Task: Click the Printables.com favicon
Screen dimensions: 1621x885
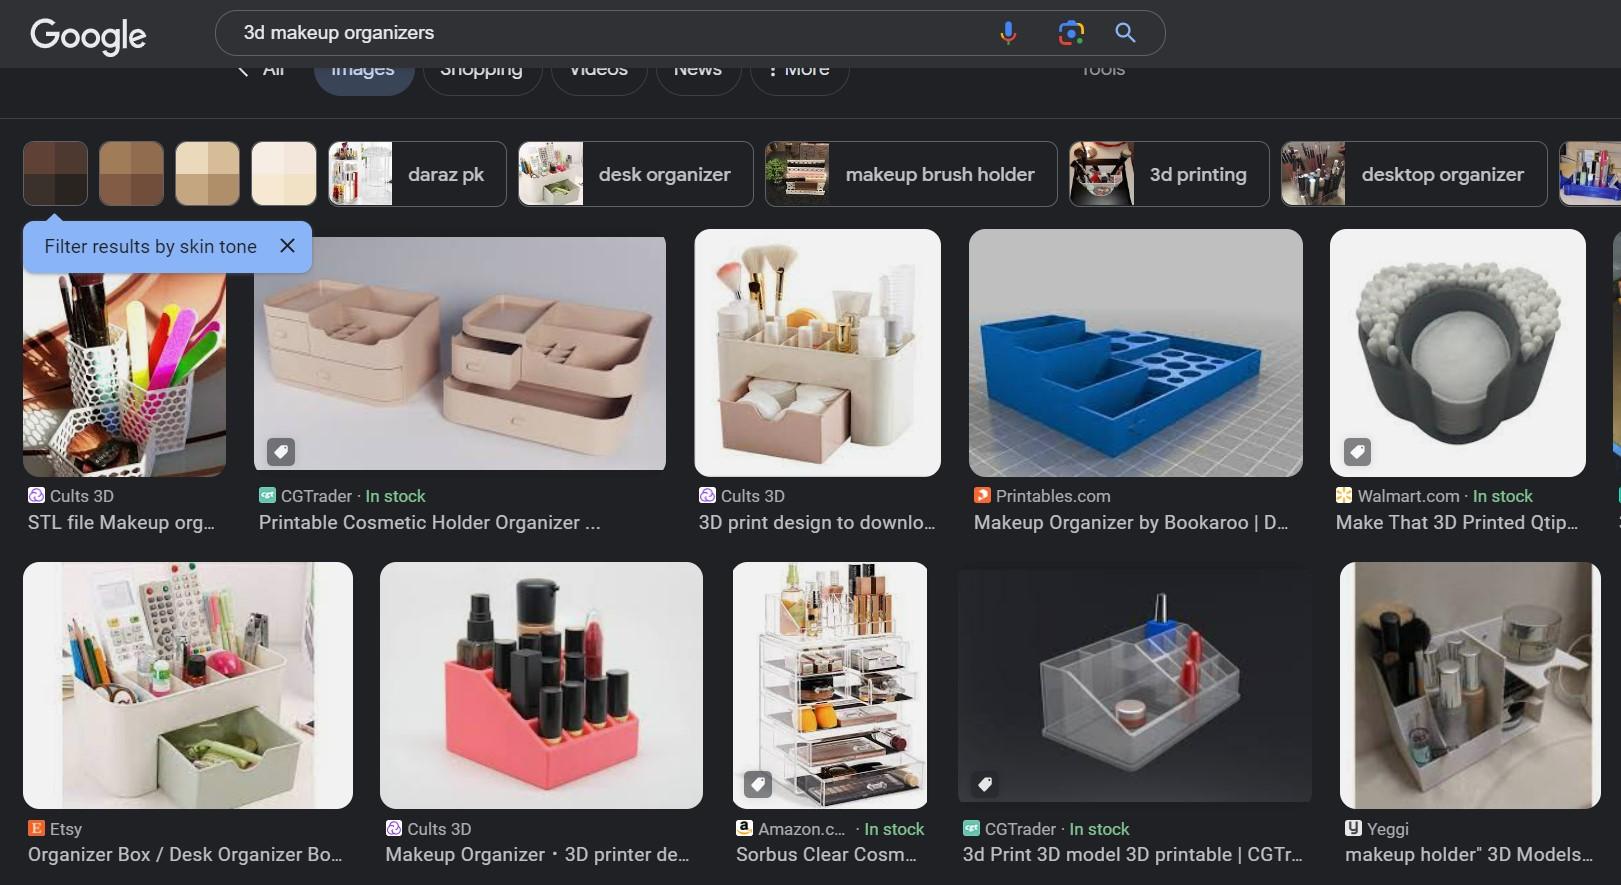Action: pos(982,496)
